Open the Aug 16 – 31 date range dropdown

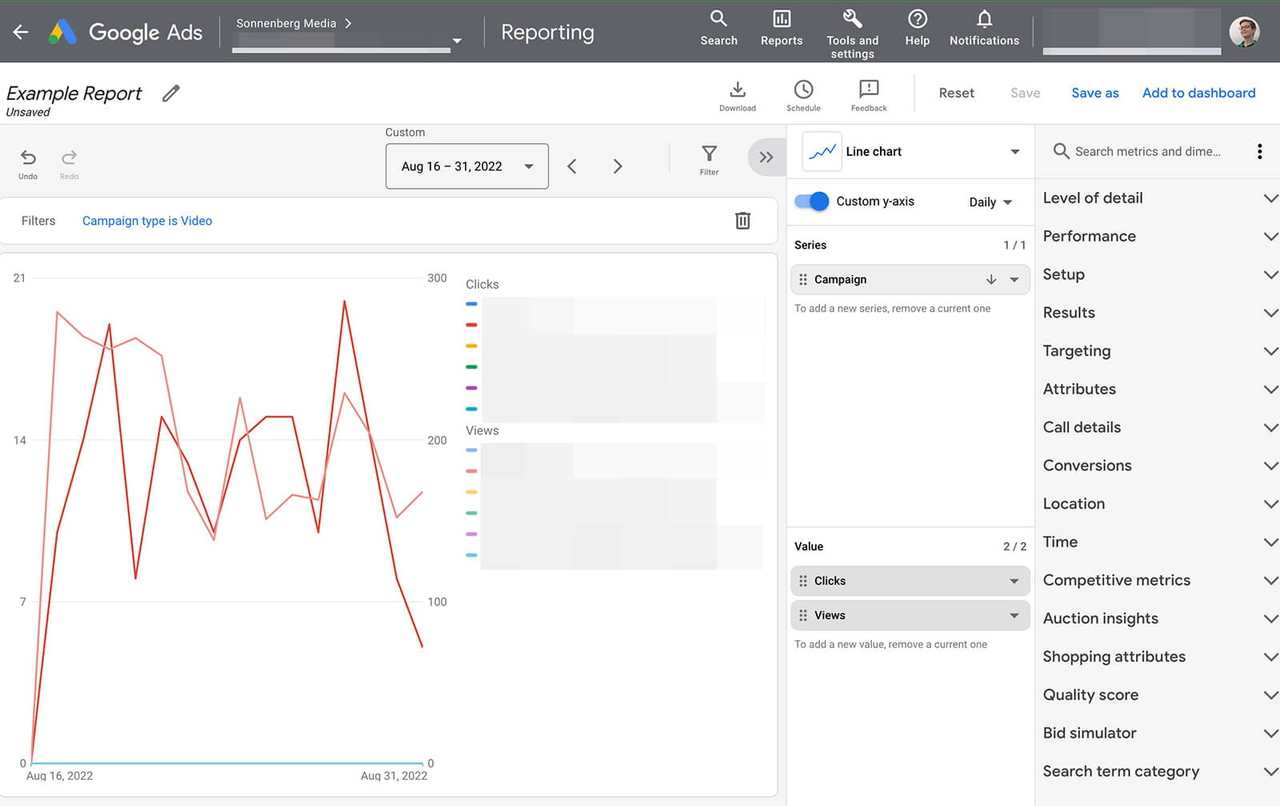pos(466,166)
